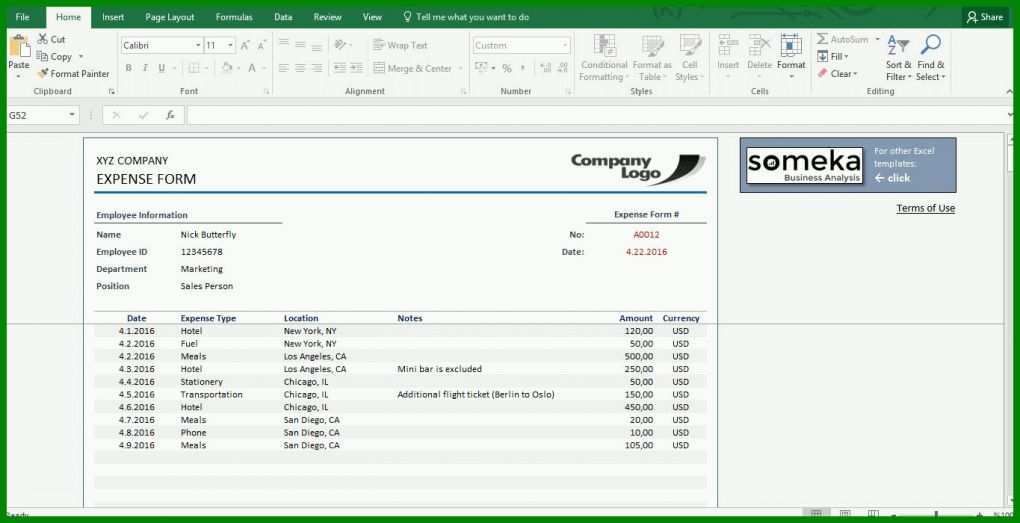Toggle Wrap Text
This screenshot has width=1020, height=523.
coord(401,45)
